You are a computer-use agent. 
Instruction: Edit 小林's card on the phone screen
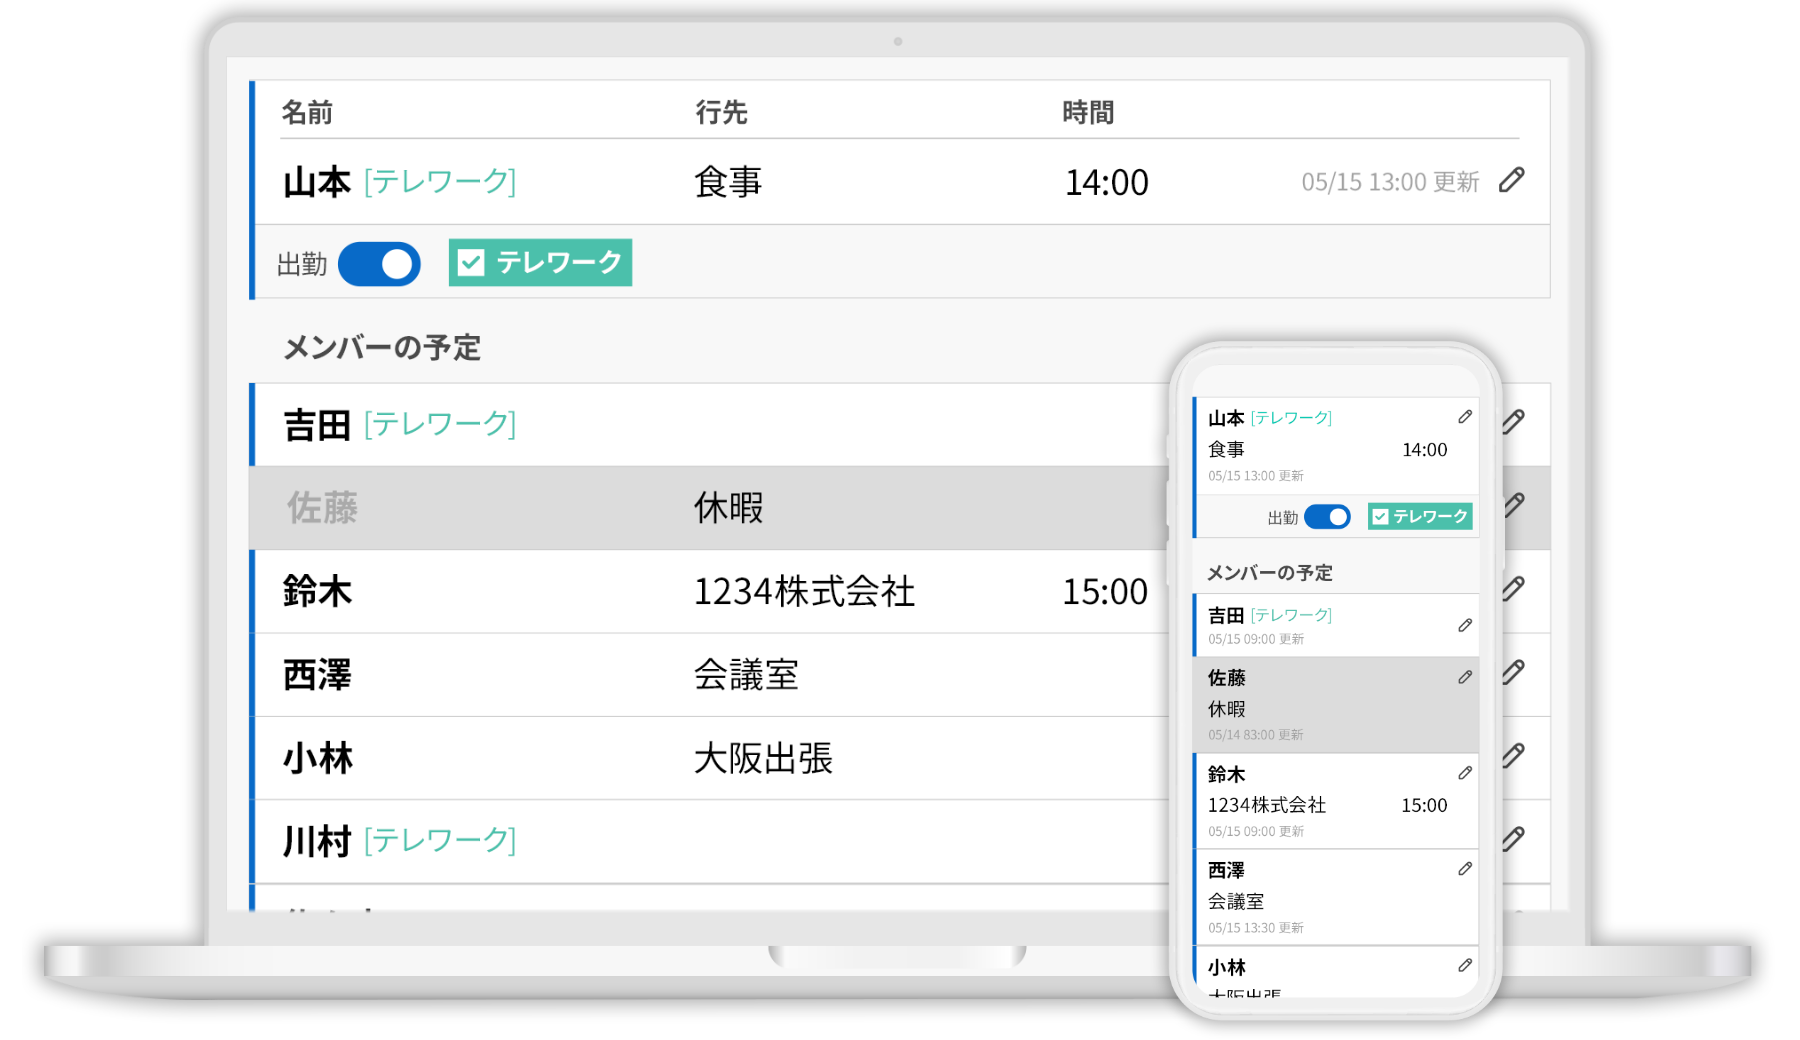tap(1465, 965)
